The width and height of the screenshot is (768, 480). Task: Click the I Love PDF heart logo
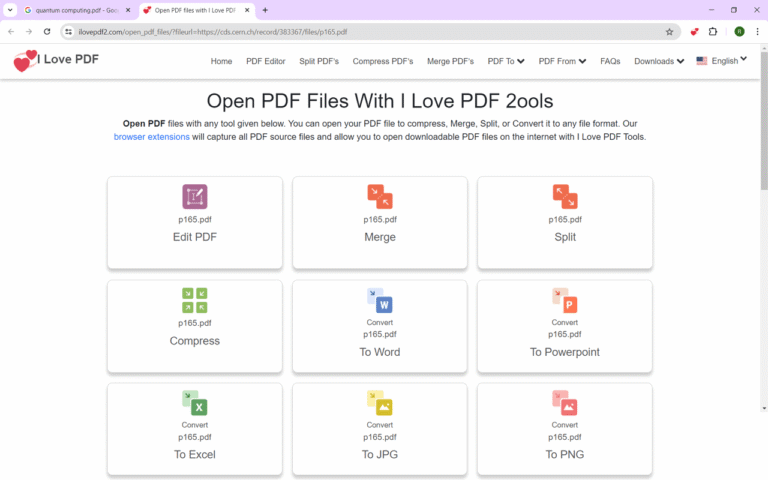[x=24, y=61]
